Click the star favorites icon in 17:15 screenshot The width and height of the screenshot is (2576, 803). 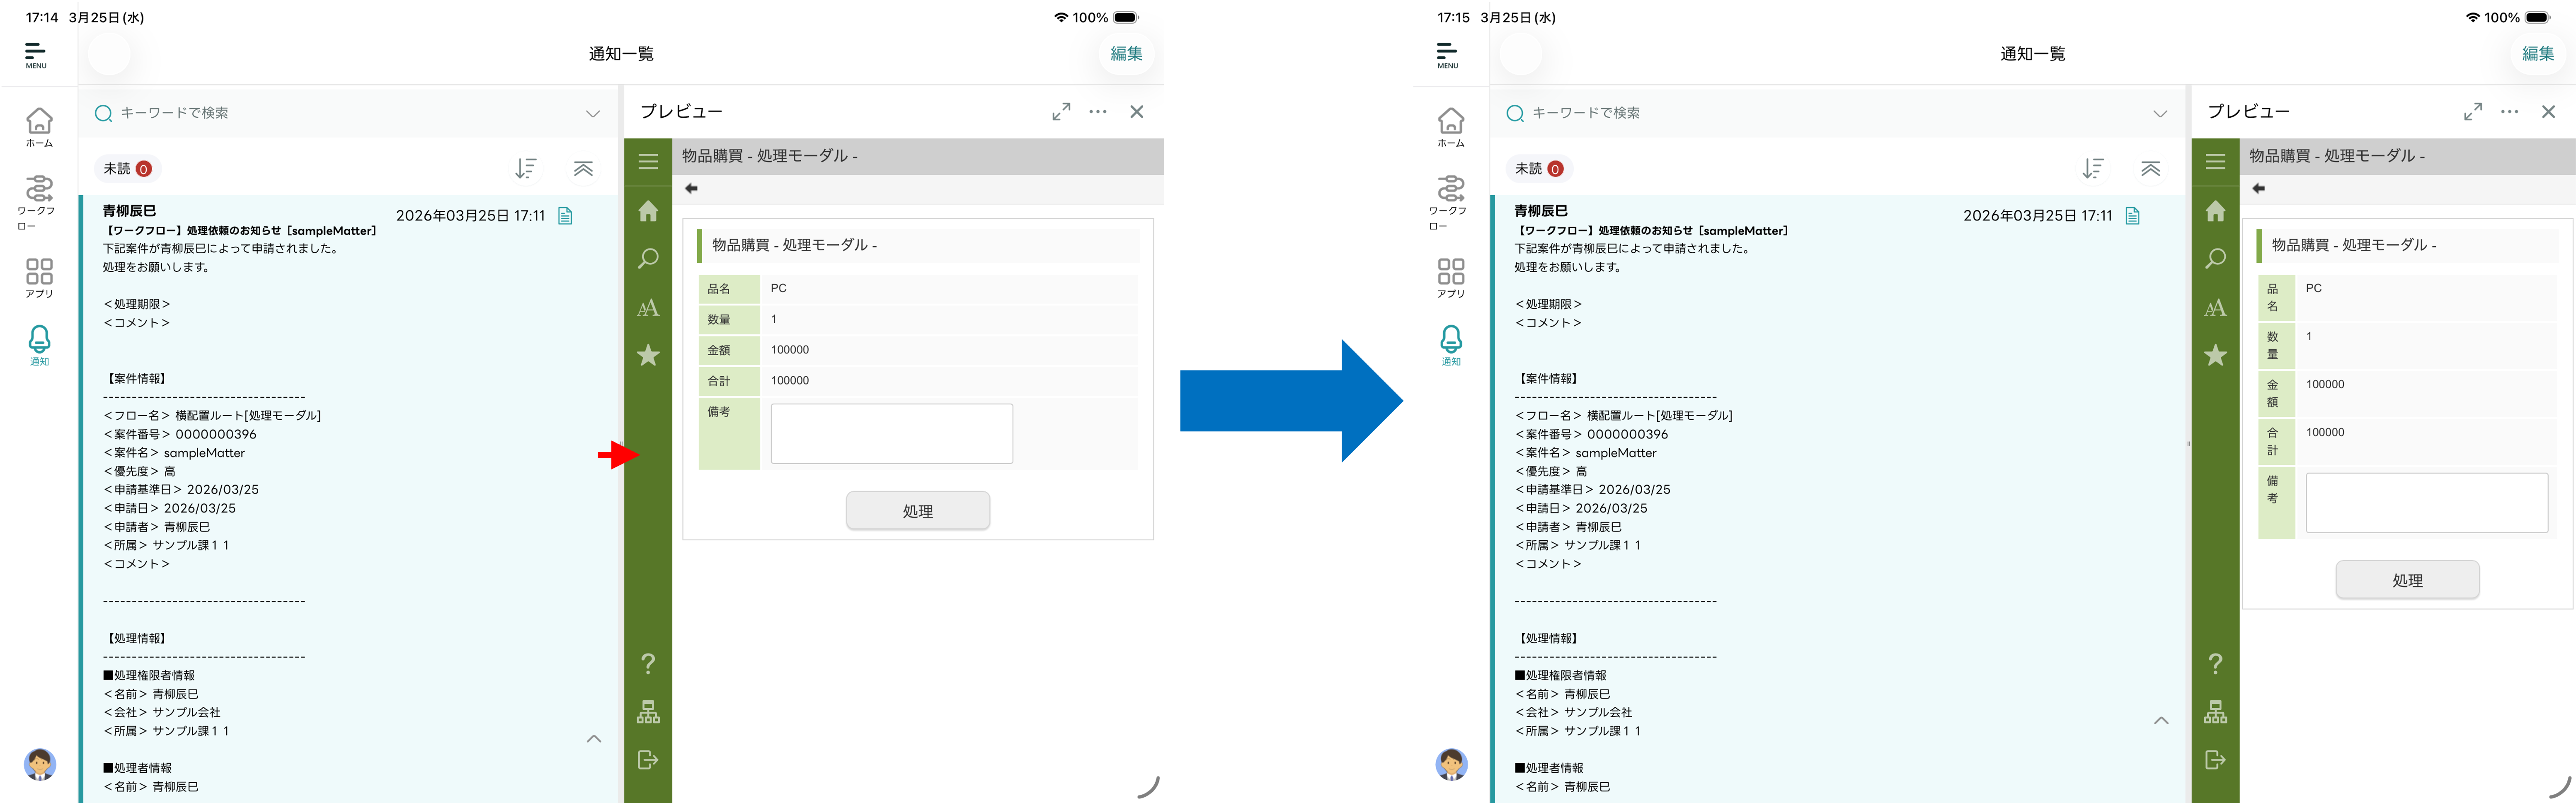[2216, 355]
